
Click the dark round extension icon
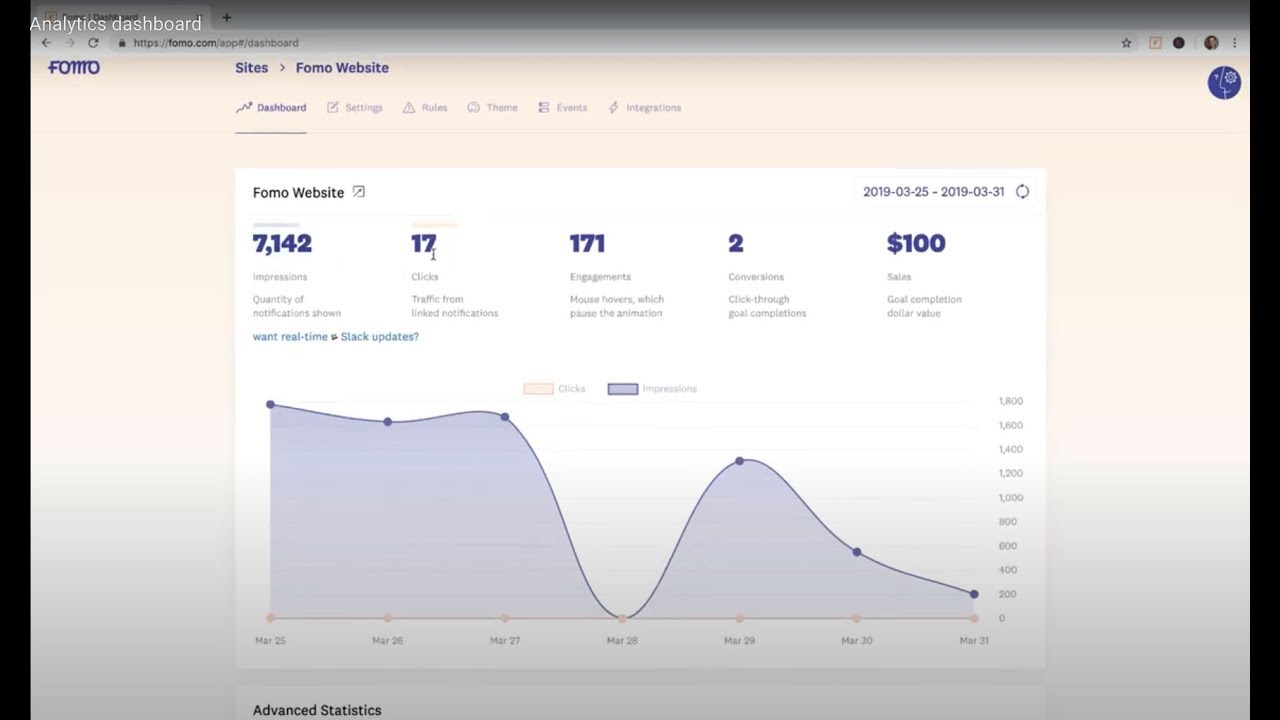point(1179,43)
